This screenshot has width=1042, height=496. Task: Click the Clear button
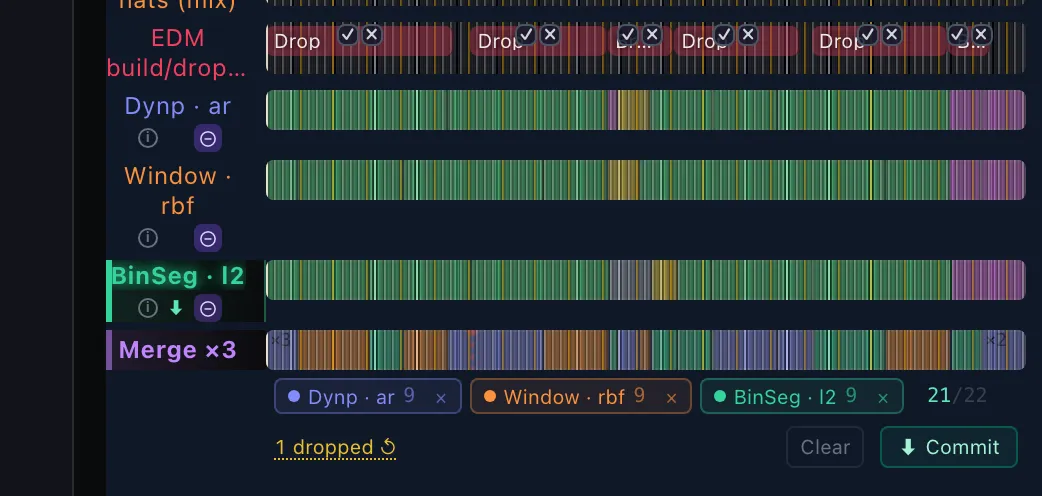point(825,447)
